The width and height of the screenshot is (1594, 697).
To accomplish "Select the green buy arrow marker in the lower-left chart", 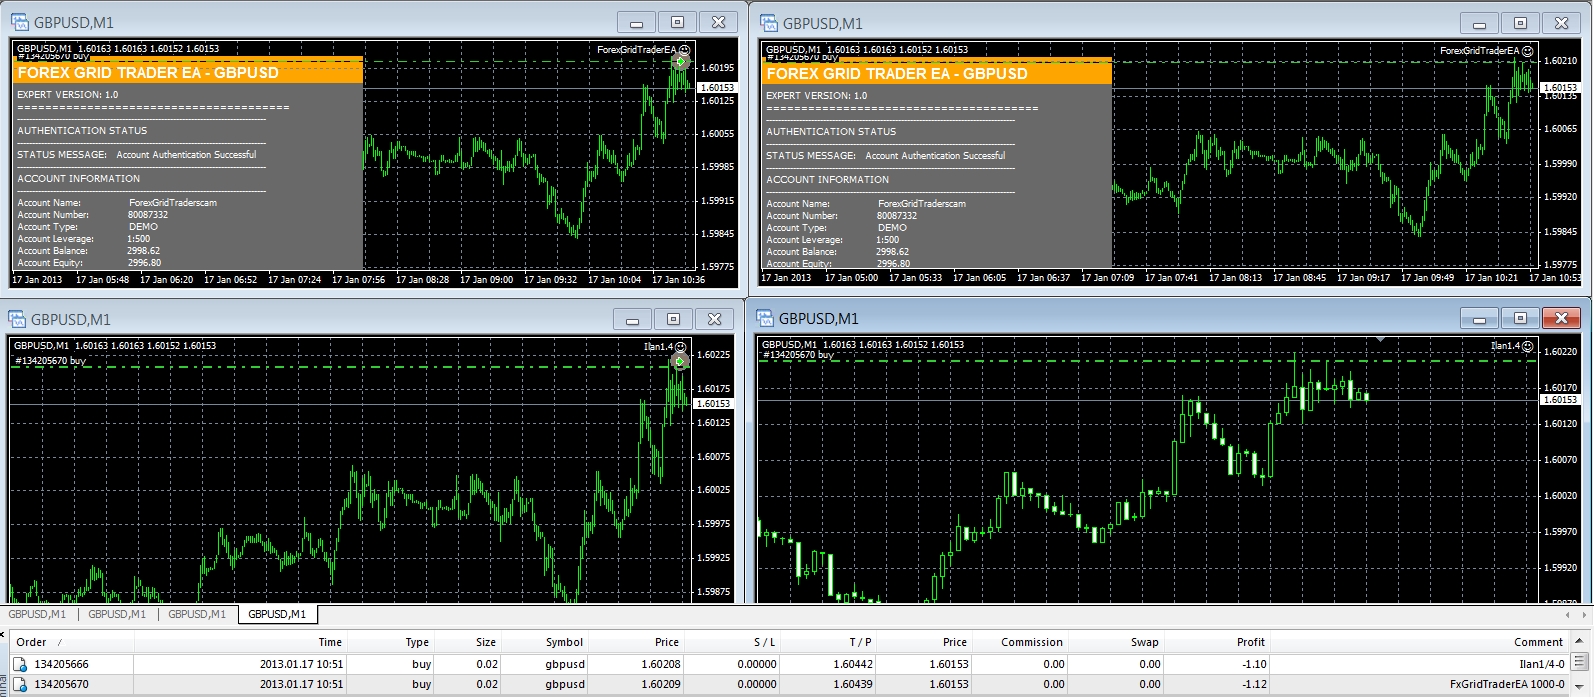I will [x=680, y=361].
